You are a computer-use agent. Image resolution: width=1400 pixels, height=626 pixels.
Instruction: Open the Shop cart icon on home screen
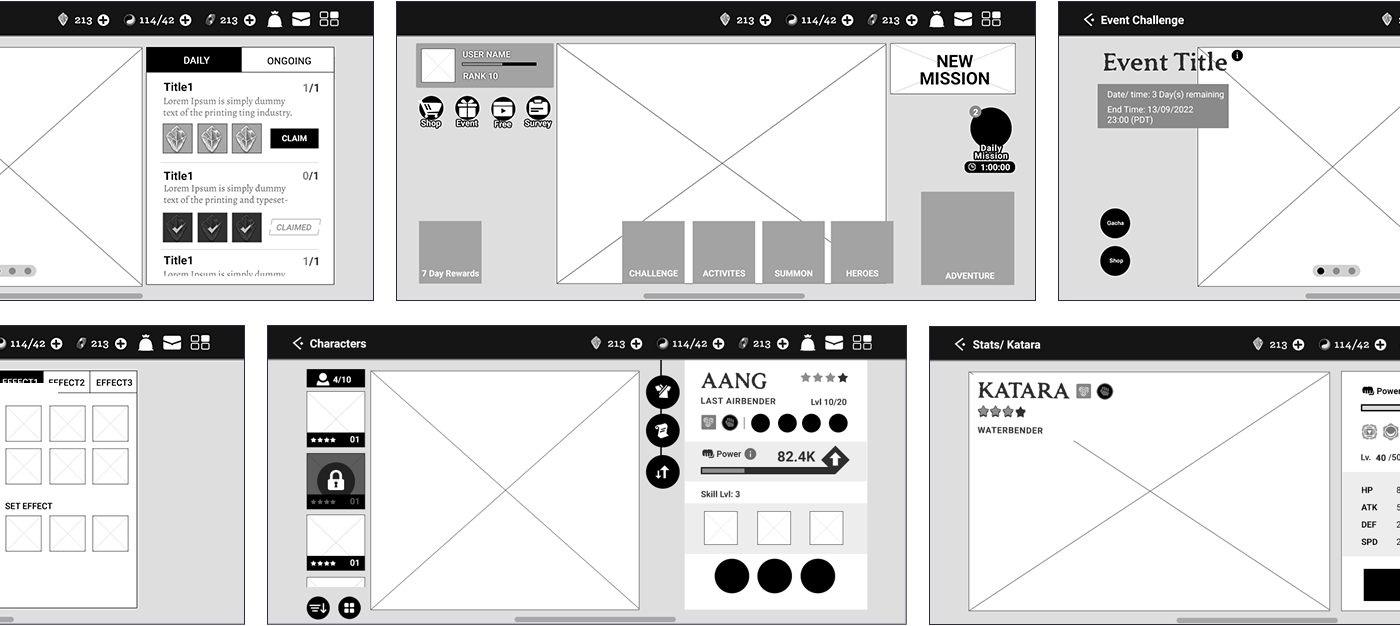(x=431, y=109)
